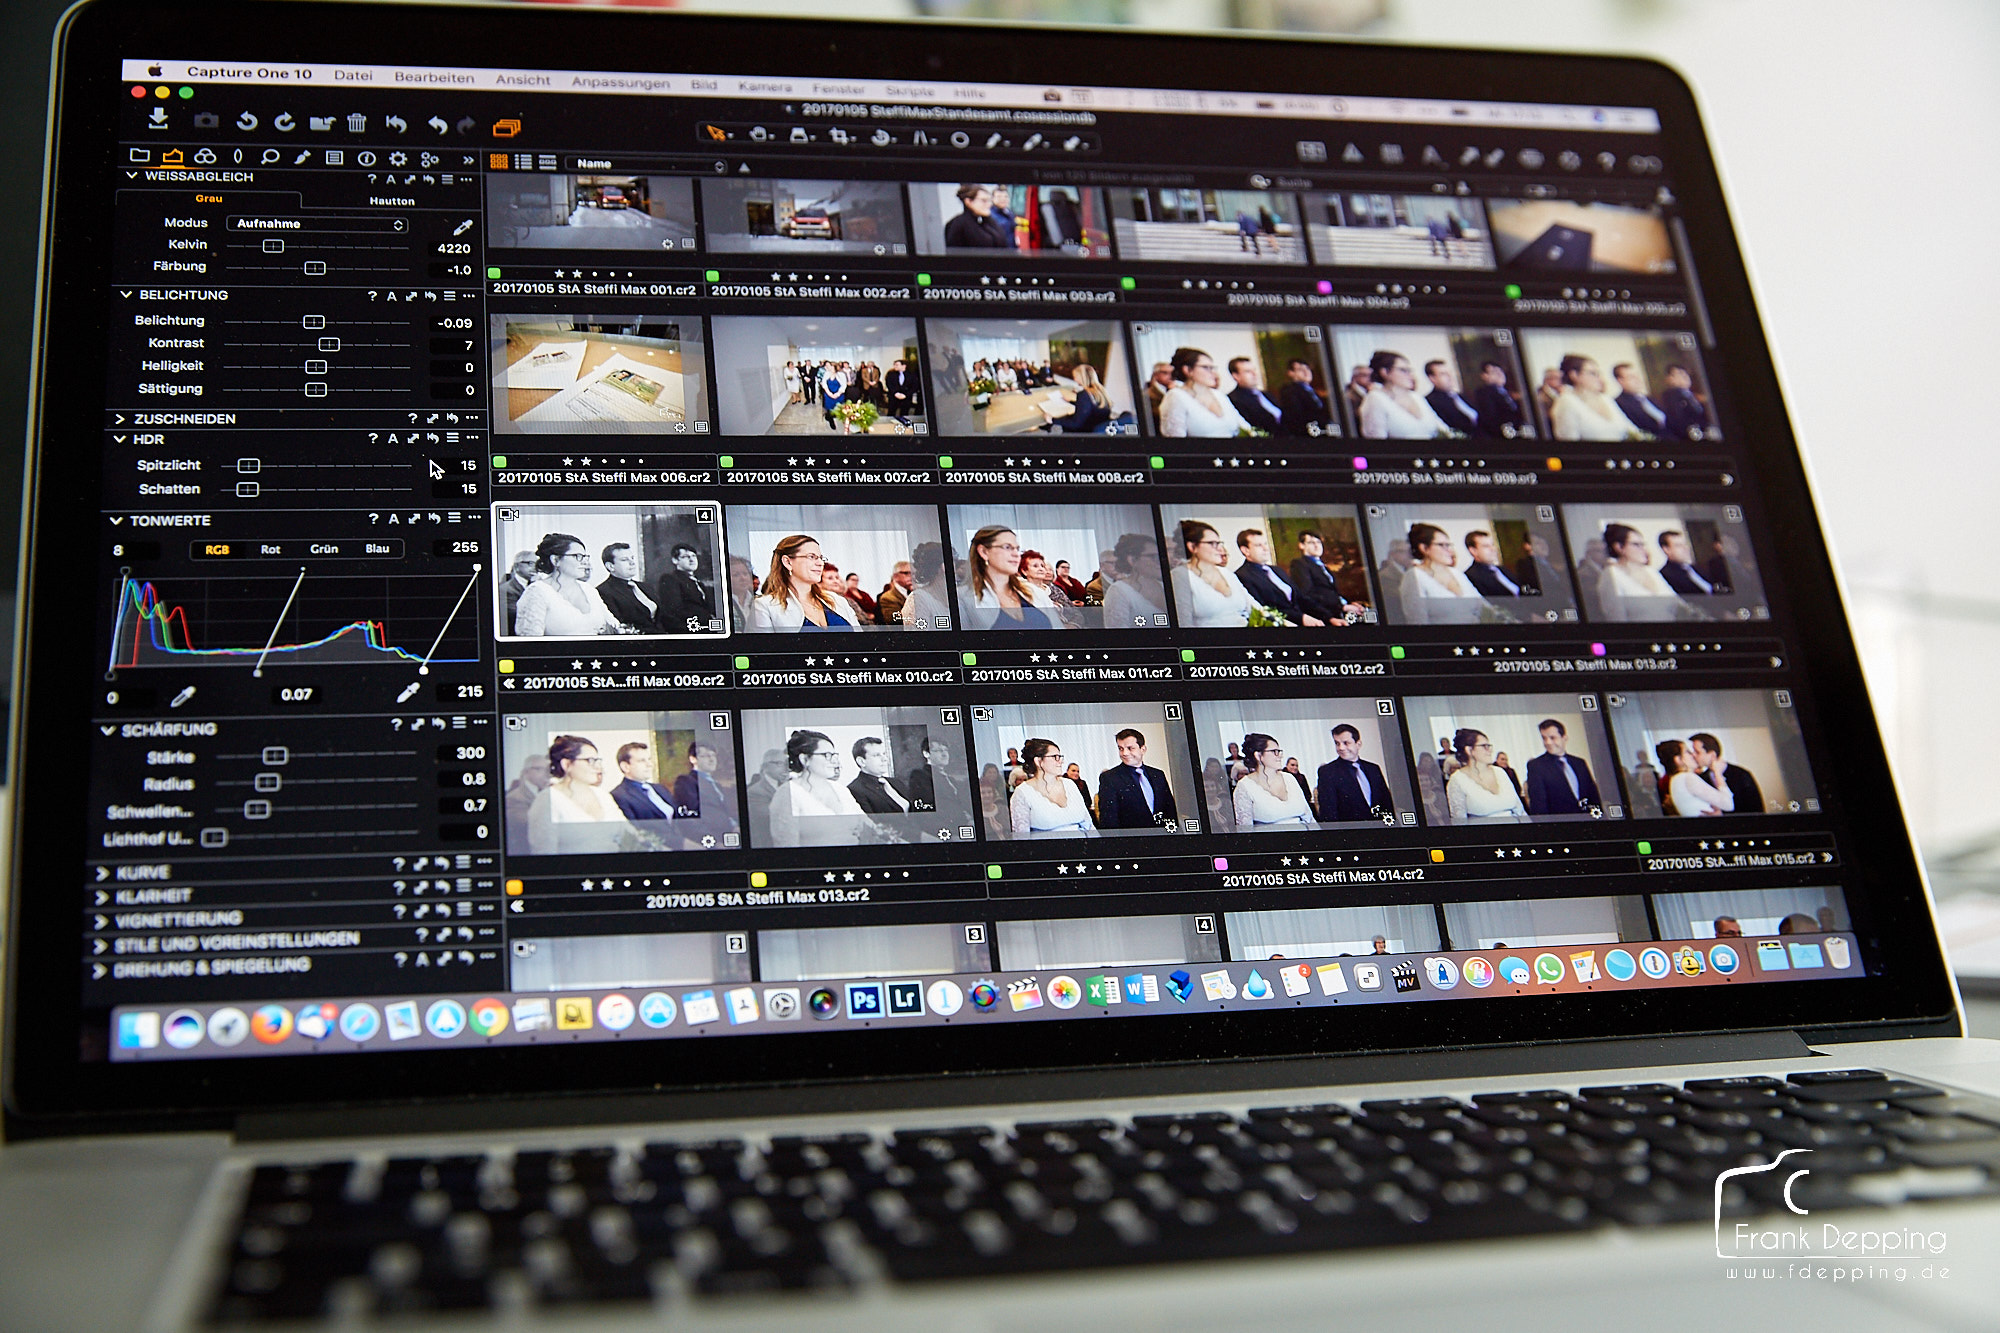Open WhatsApp in the Dock
Screen dimensions: 2000x1333
coord(1548,968)
